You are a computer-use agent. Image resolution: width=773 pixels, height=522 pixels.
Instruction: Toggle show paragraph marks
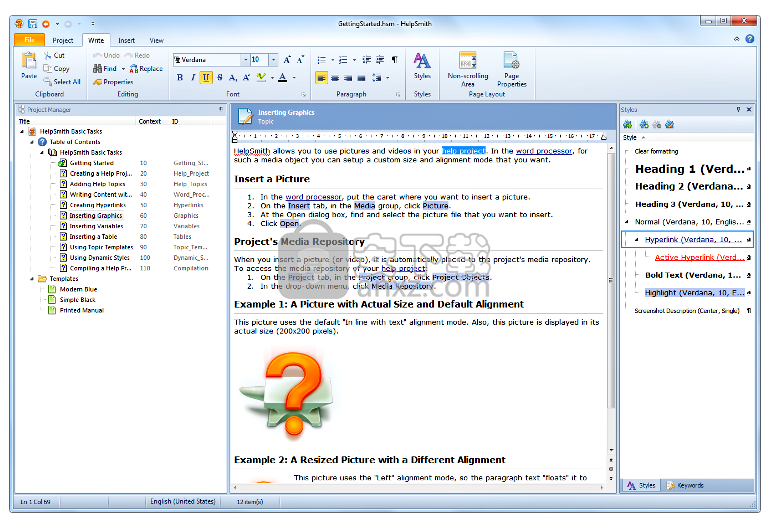tap(394, 60)
